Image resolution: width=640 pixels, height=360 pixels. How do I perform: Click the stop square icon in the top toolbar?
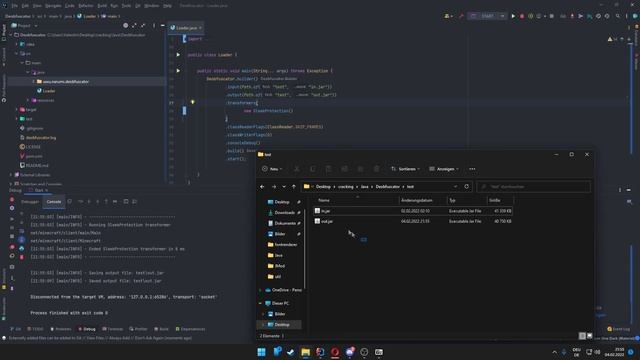(552, 16)
